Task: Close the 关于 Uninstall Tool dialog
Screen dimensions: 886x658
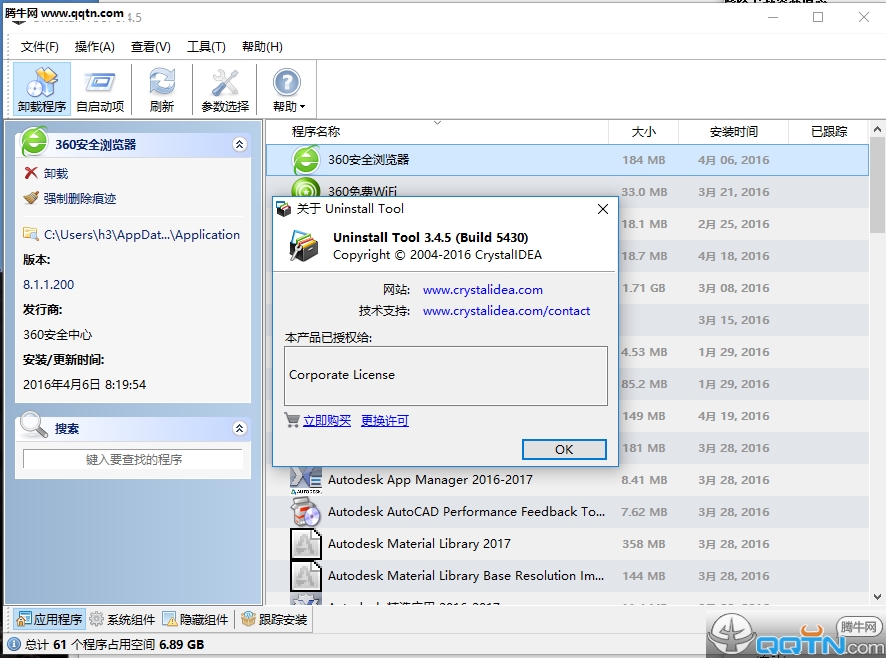Action: click(603, 209)
